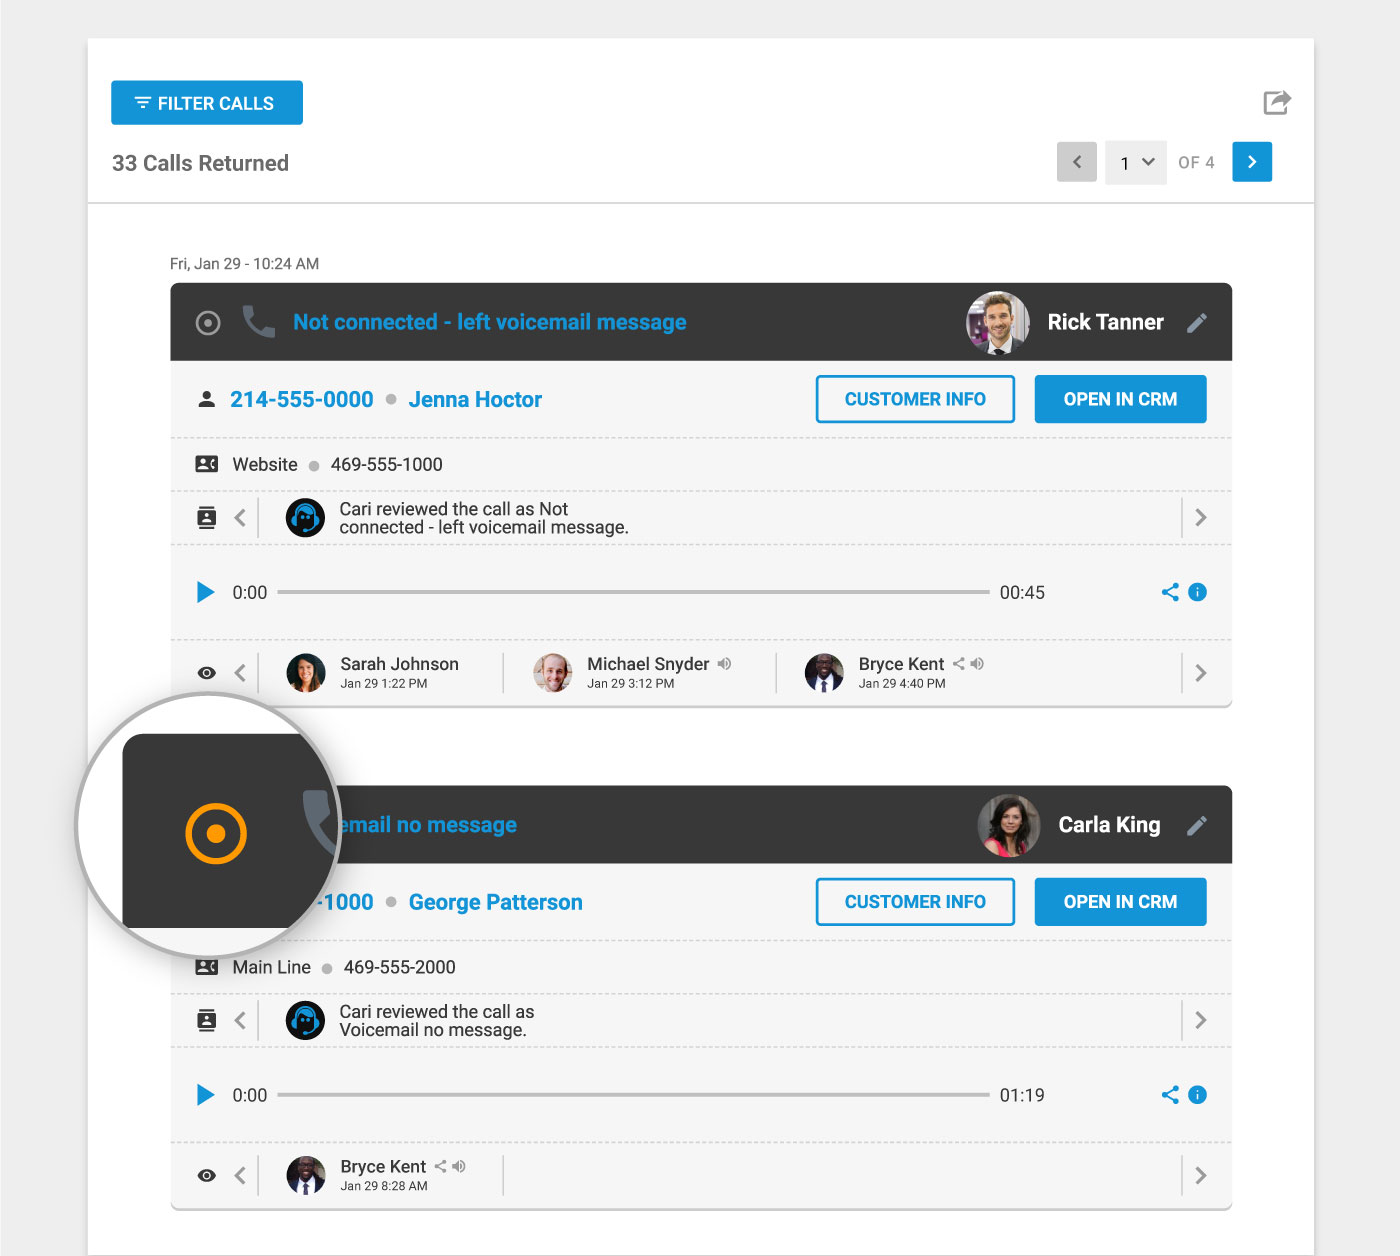This screenshot has height=1256, width=1400.
Task: Click Sarah Johnson's avatar
Action: point(306,673)
